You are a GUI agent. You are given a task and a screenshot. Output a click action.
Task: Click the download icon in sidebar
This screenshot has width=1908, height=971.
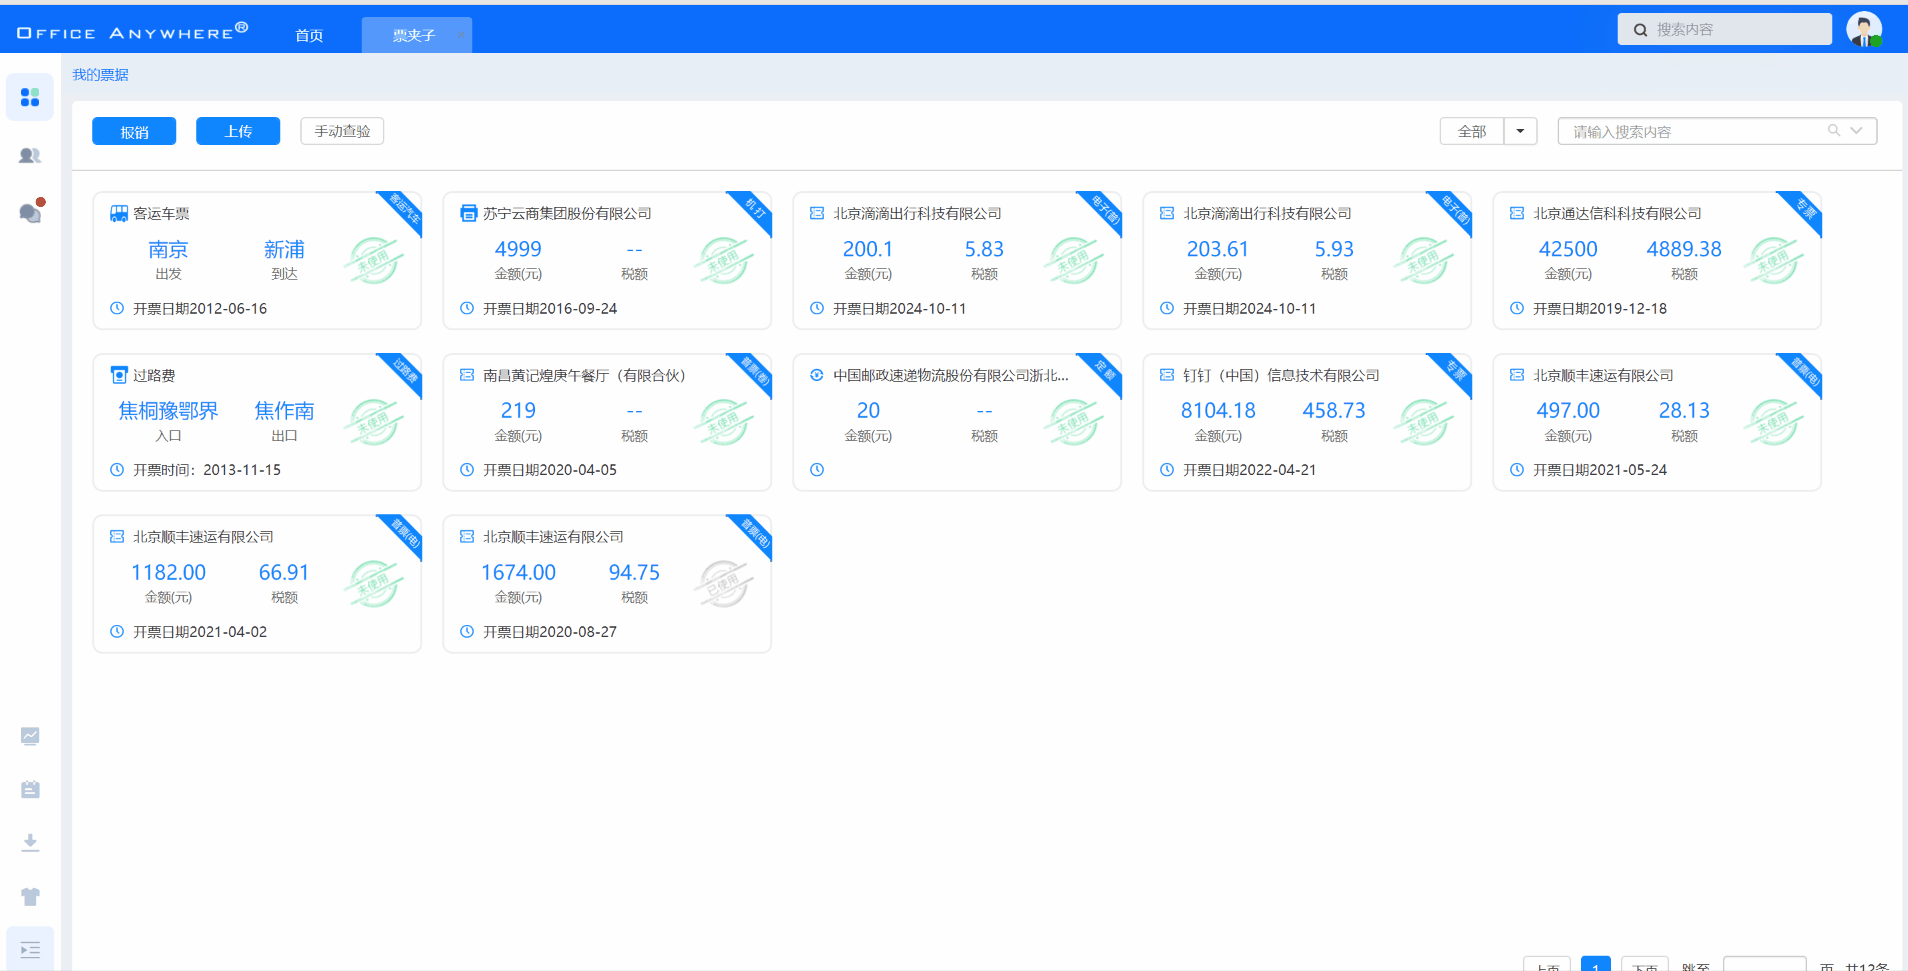pyautogui.click(x=30, y=843)
